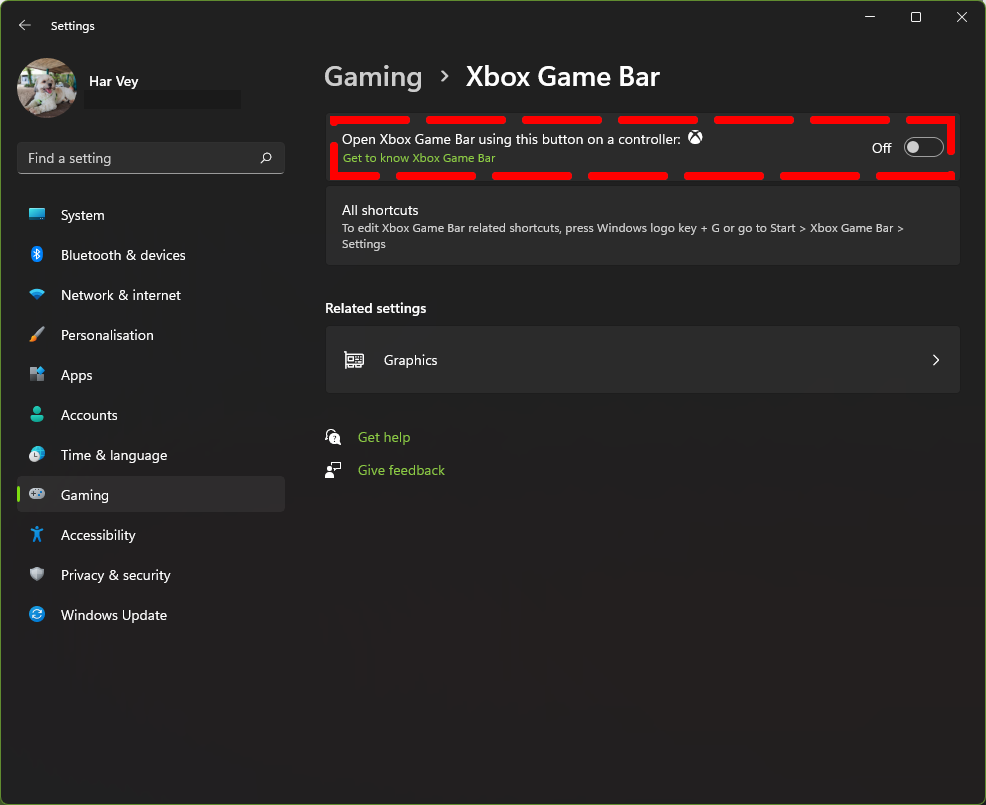Screen dimensions: 986x805
Task: Select Gaming label in sidebar
Action: click(85, 495)
